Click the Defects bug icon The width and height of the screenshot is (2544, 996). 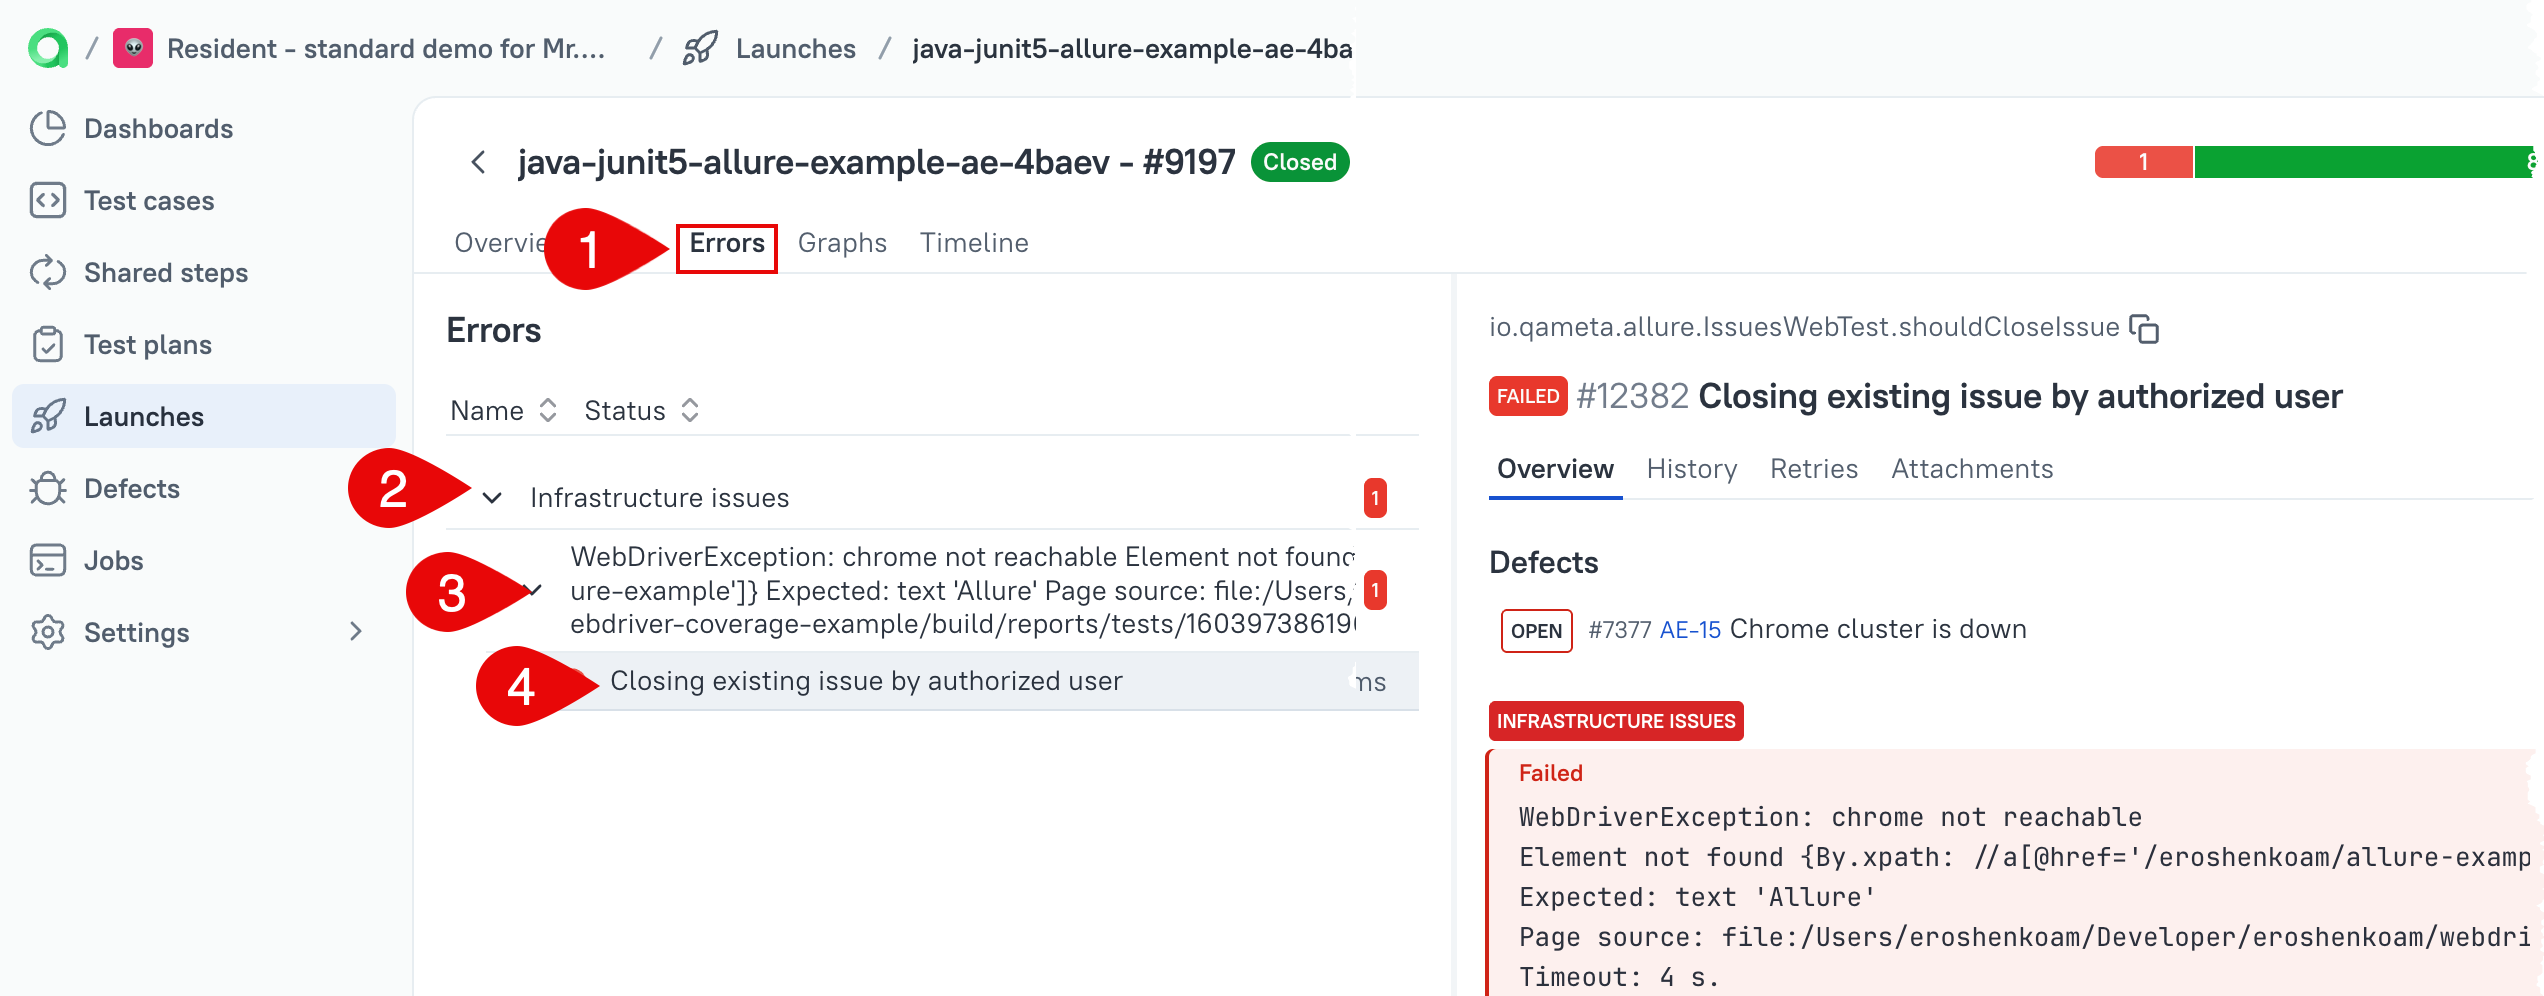coord(48,489)
